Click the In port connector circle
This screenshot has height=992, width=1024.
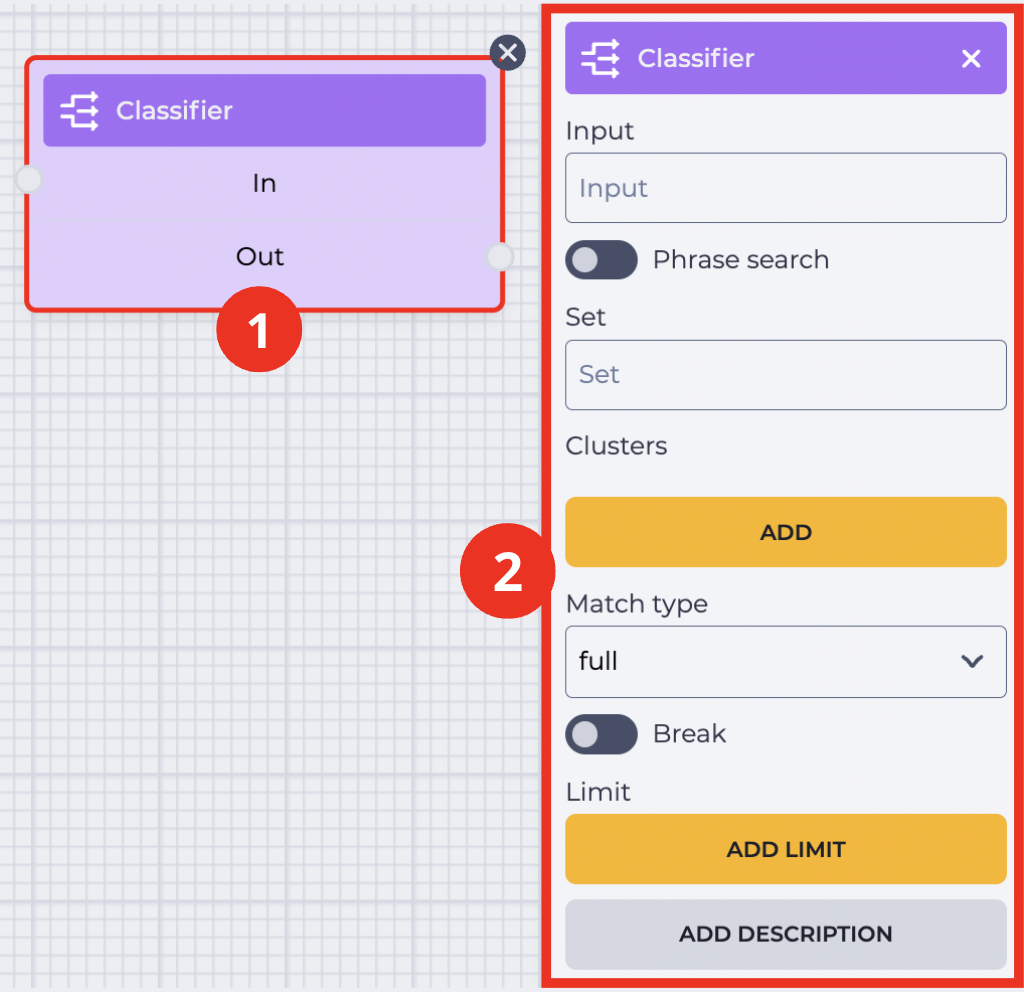[29, 180]
